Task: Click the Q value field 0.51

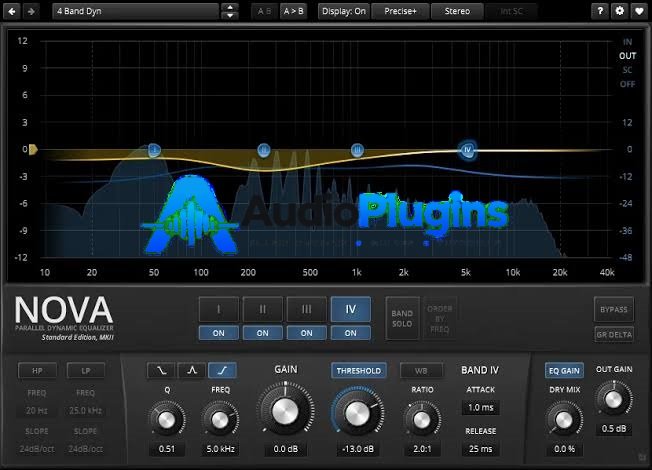Action: [167, 449]
